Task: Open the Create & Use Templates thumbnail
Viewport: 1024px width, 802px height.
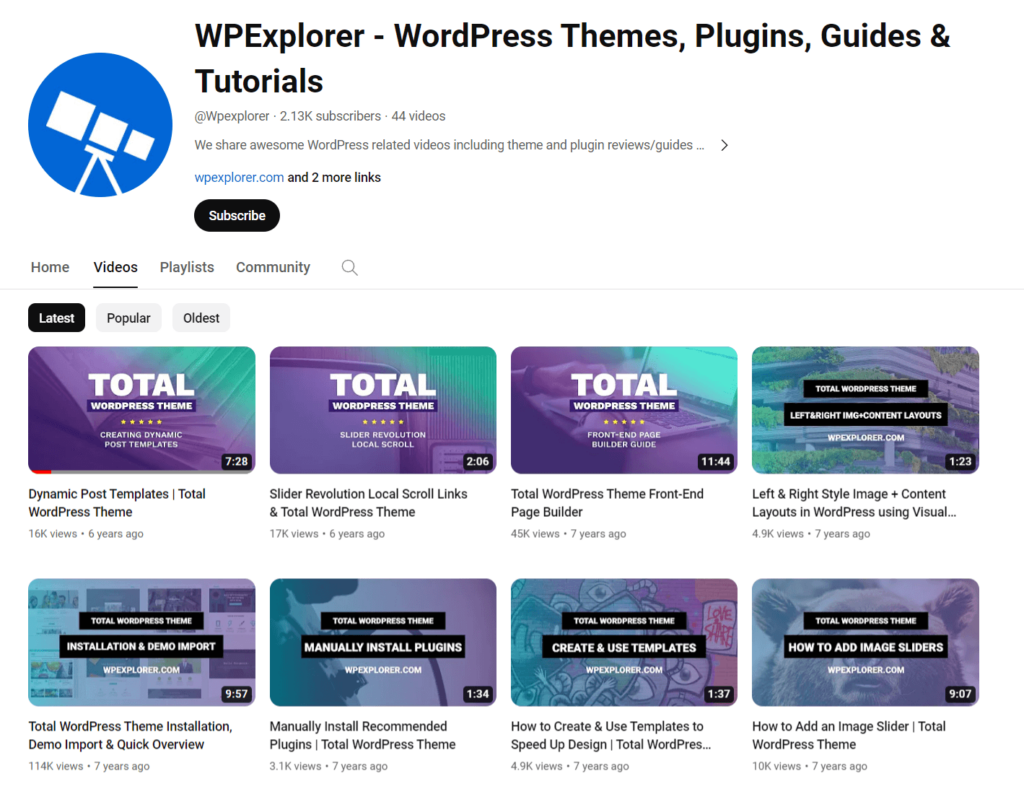Action: 624,642
